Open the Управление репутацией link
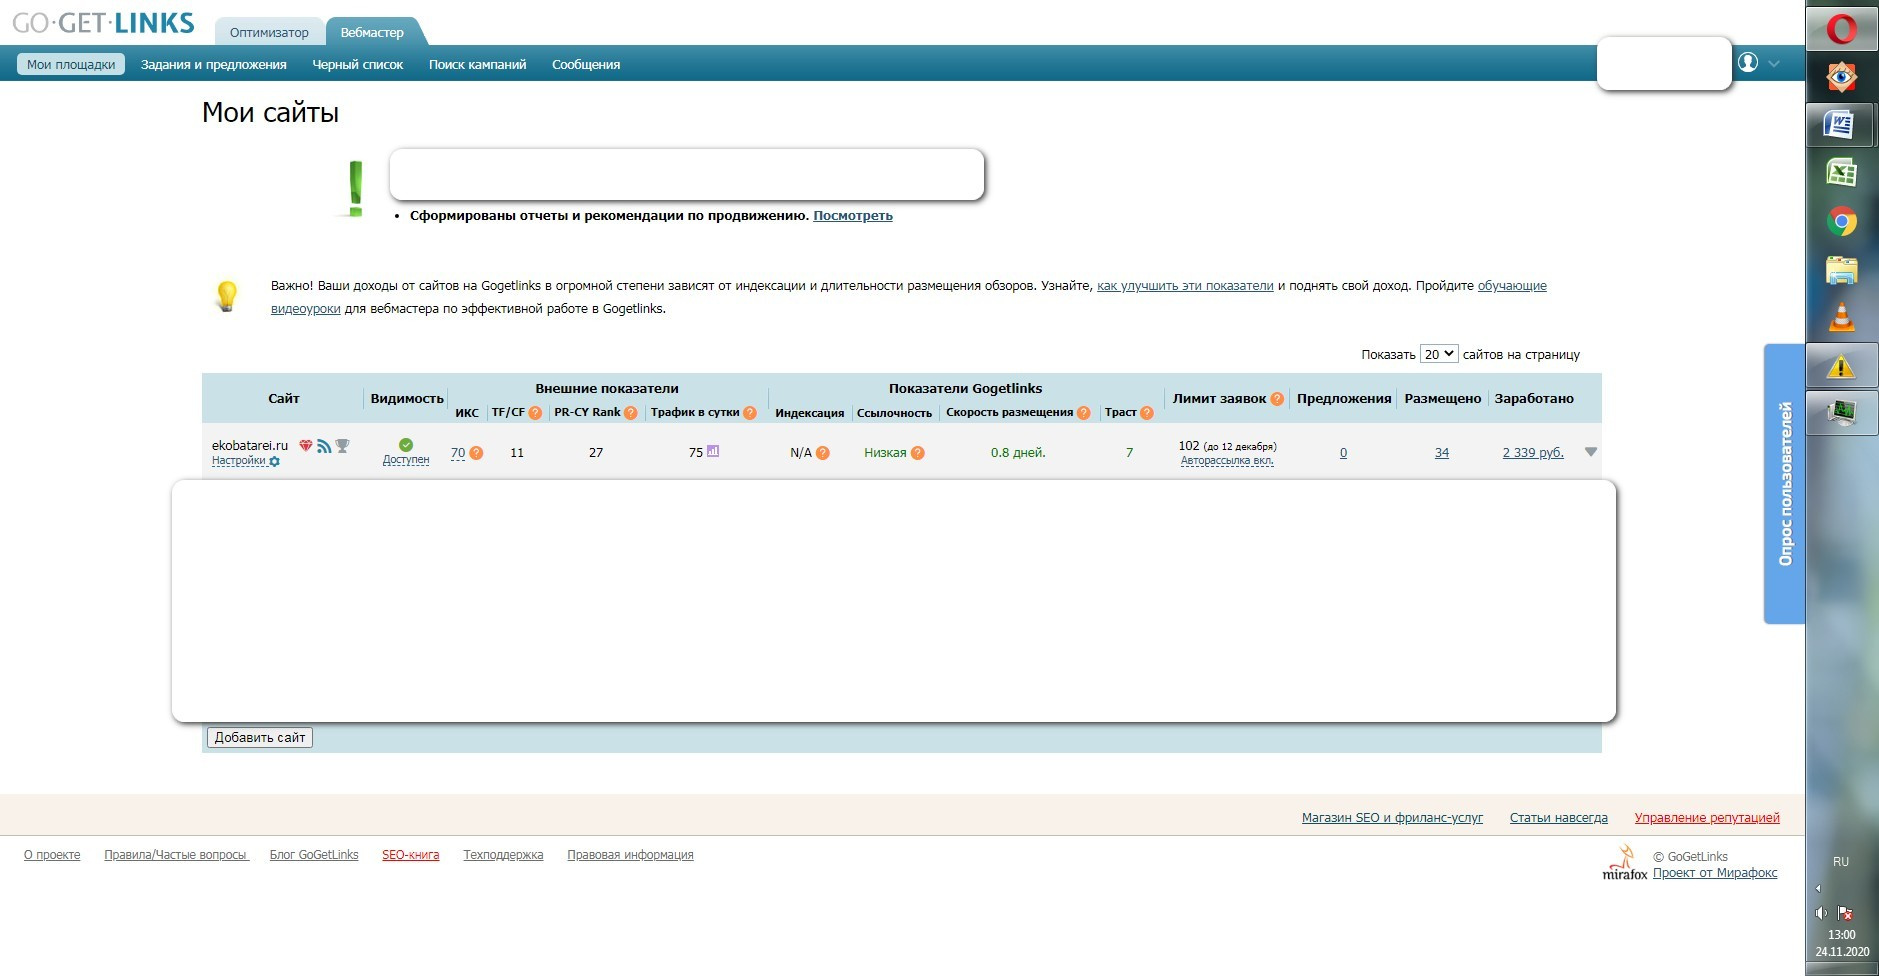1879x976 pixels. point(1707,818)
